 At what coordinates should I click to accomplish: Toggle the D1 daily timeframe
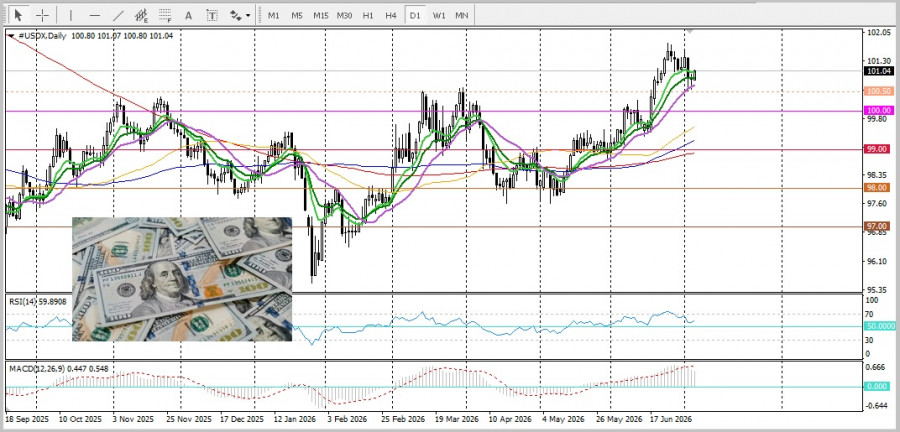point(414,15)
